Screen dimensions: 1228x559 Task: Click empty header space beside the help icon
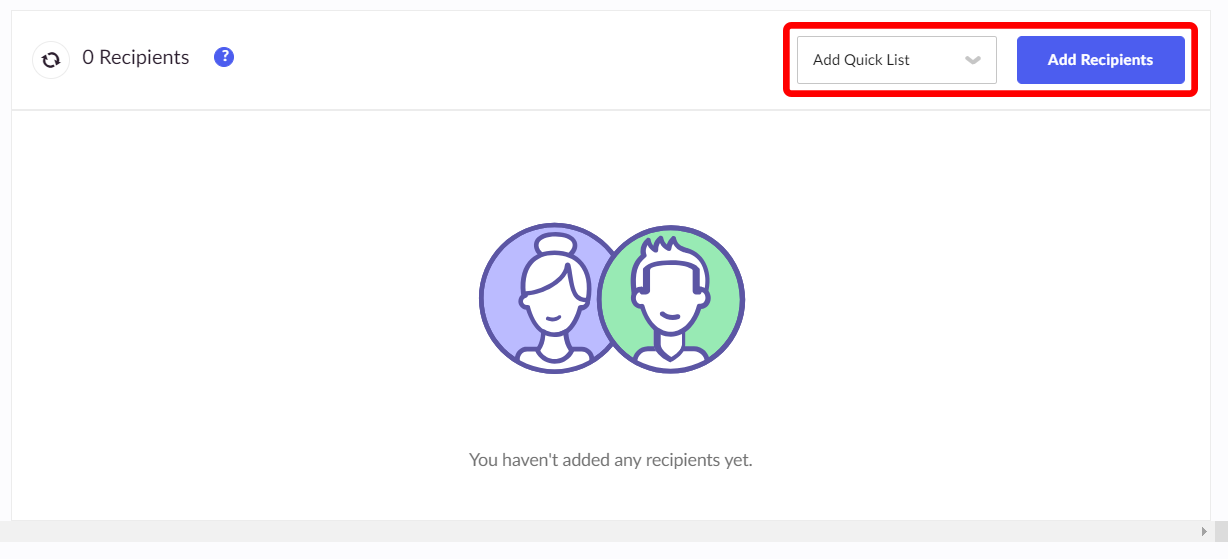coord(500,60)
